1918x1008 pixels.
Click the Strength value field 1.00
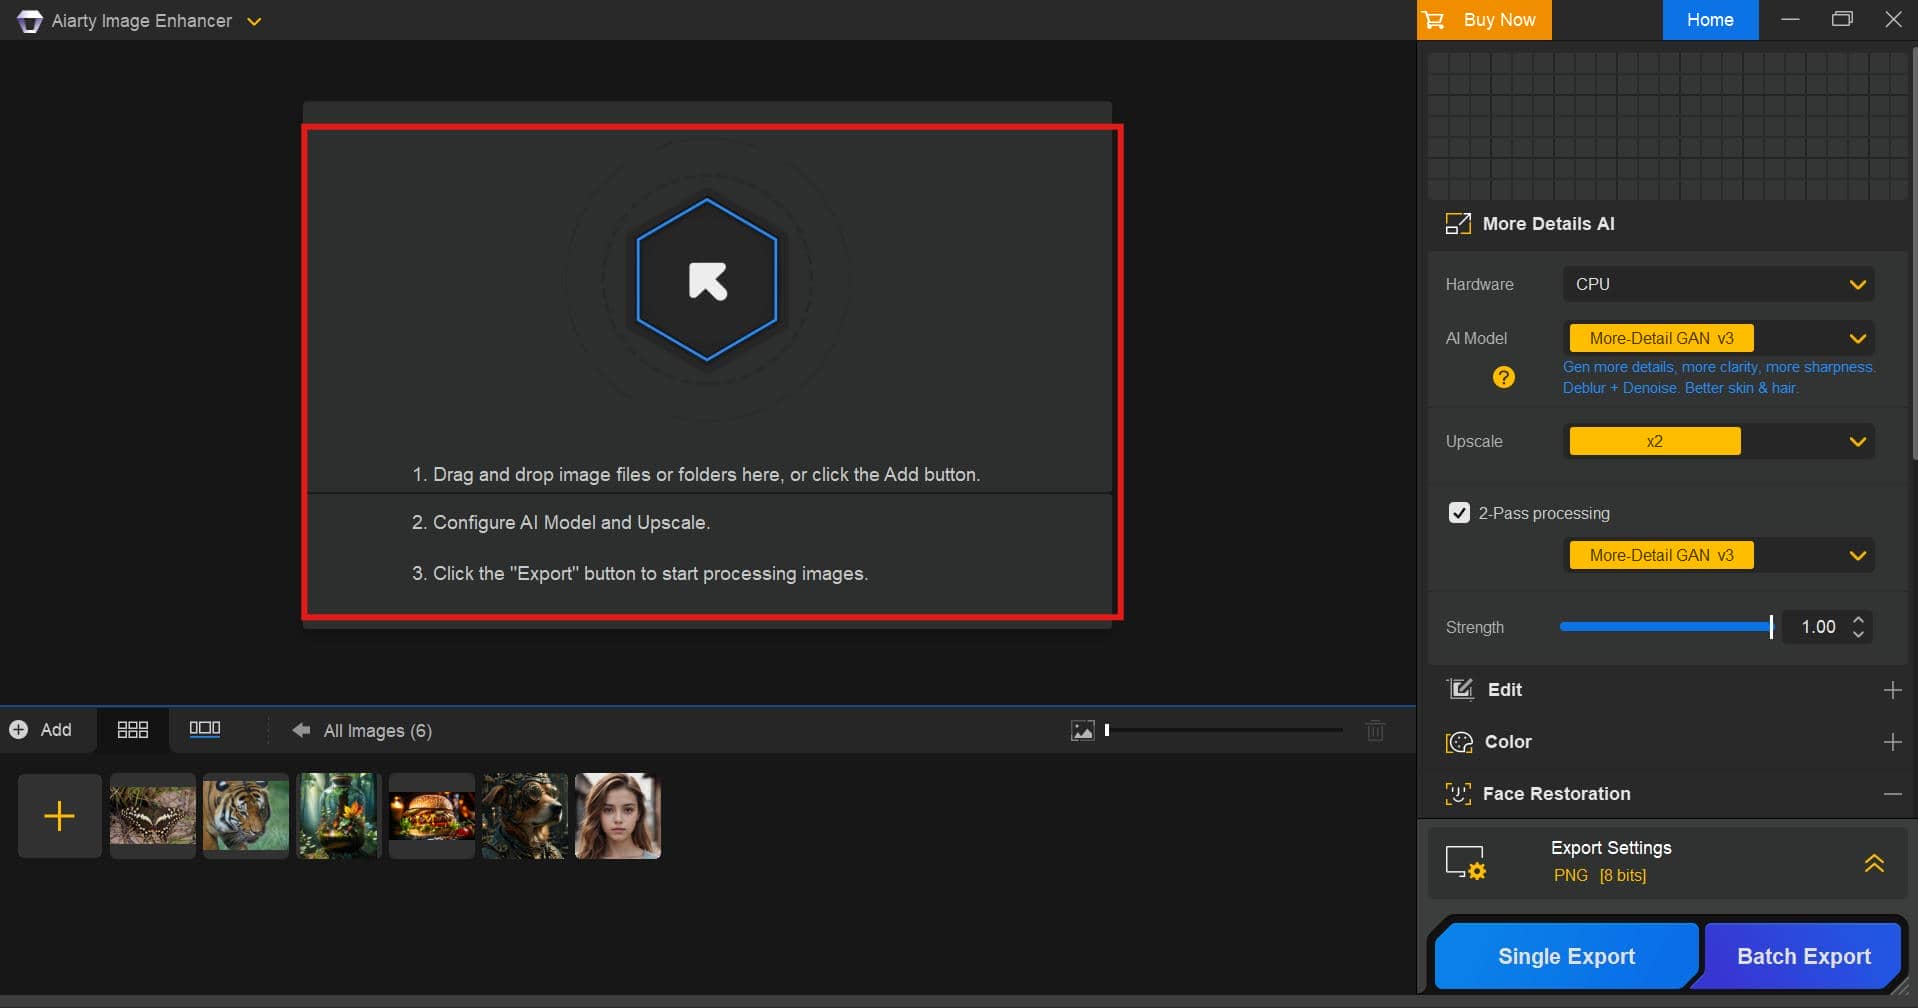click(1818, 627)
